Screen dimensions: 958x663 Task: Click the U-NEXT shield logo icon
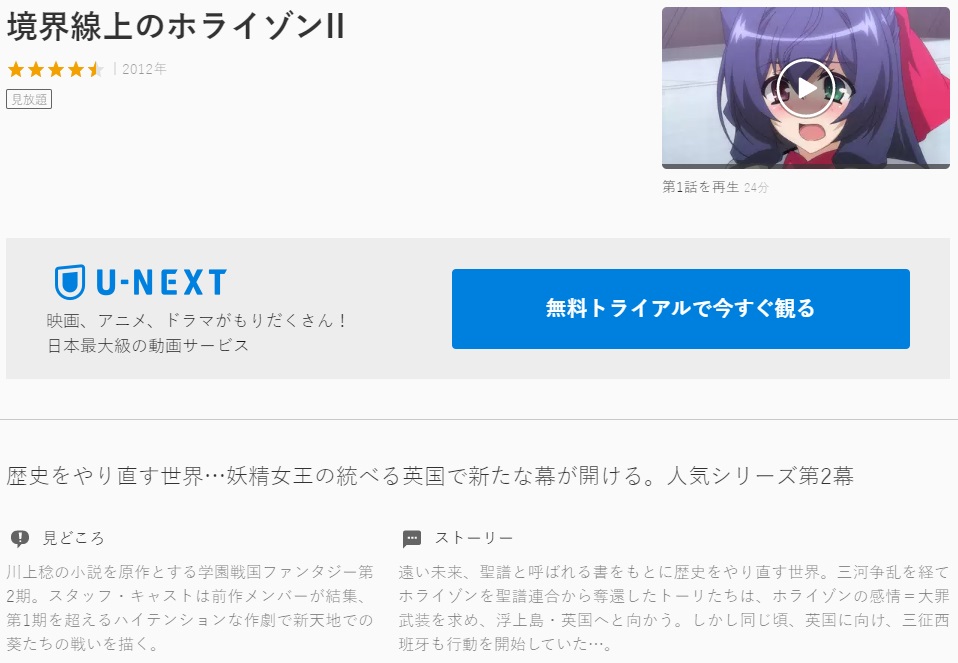point(70,282)
